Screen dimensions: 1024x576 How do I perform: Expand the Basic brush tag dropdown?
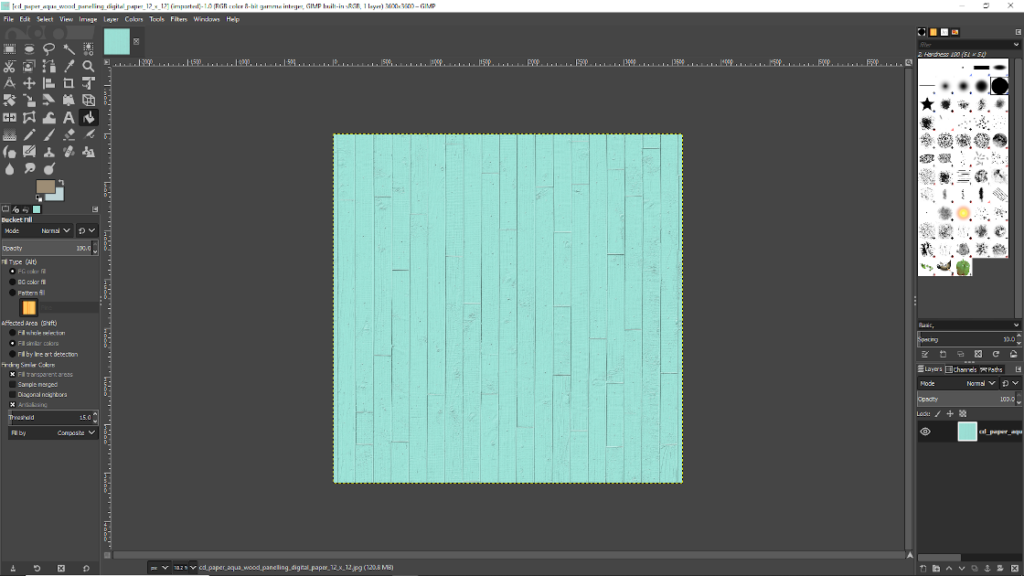[x=1016, y=325]
